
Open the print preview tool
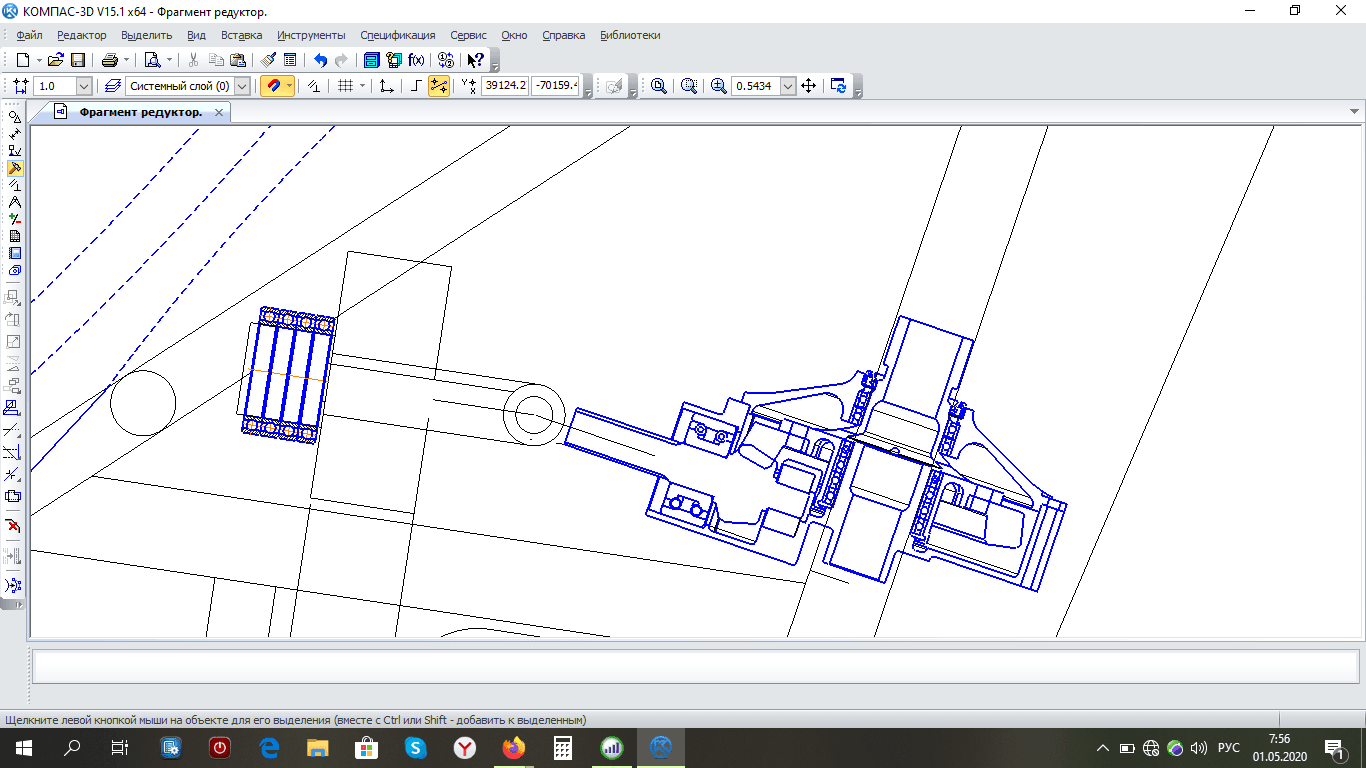152,60
